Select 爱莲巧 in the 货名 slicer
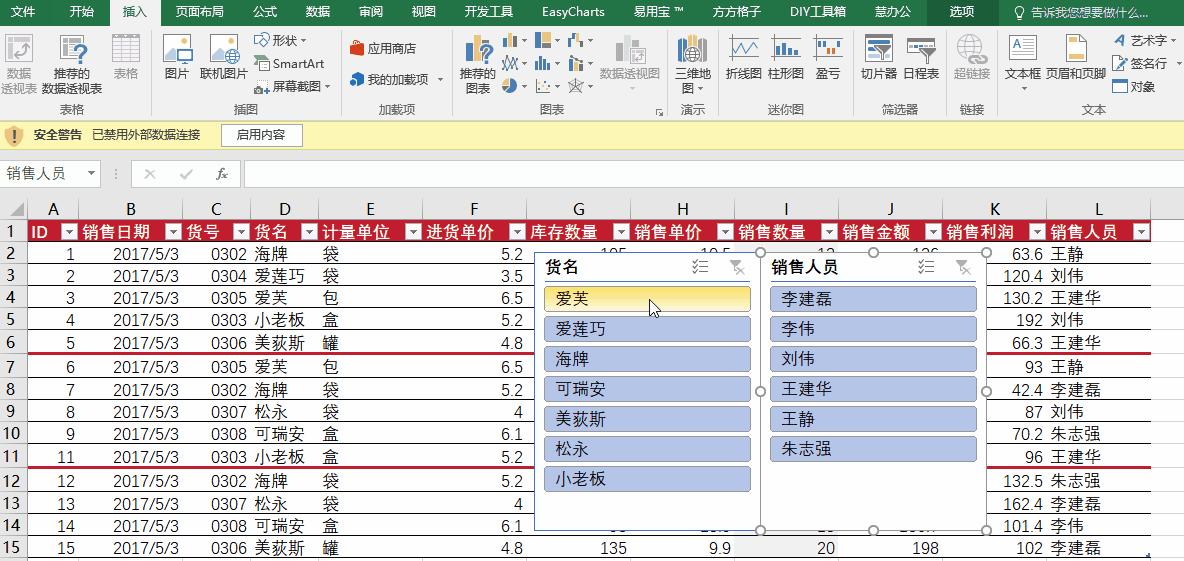This screenshot has height=561, width=1184. pyautogui.click(x=647, y=329)
